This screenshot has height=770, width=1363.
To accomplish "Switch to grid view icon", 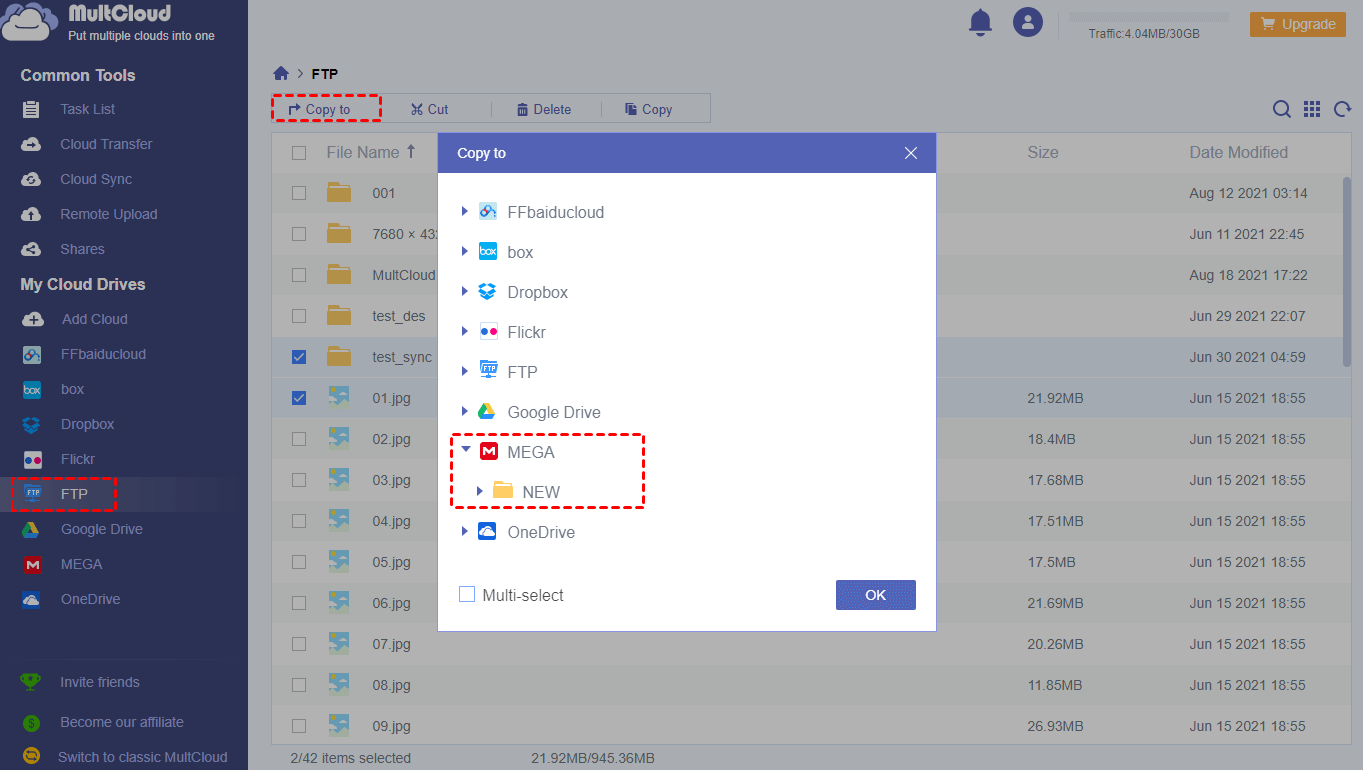I will pos(1312,109).
